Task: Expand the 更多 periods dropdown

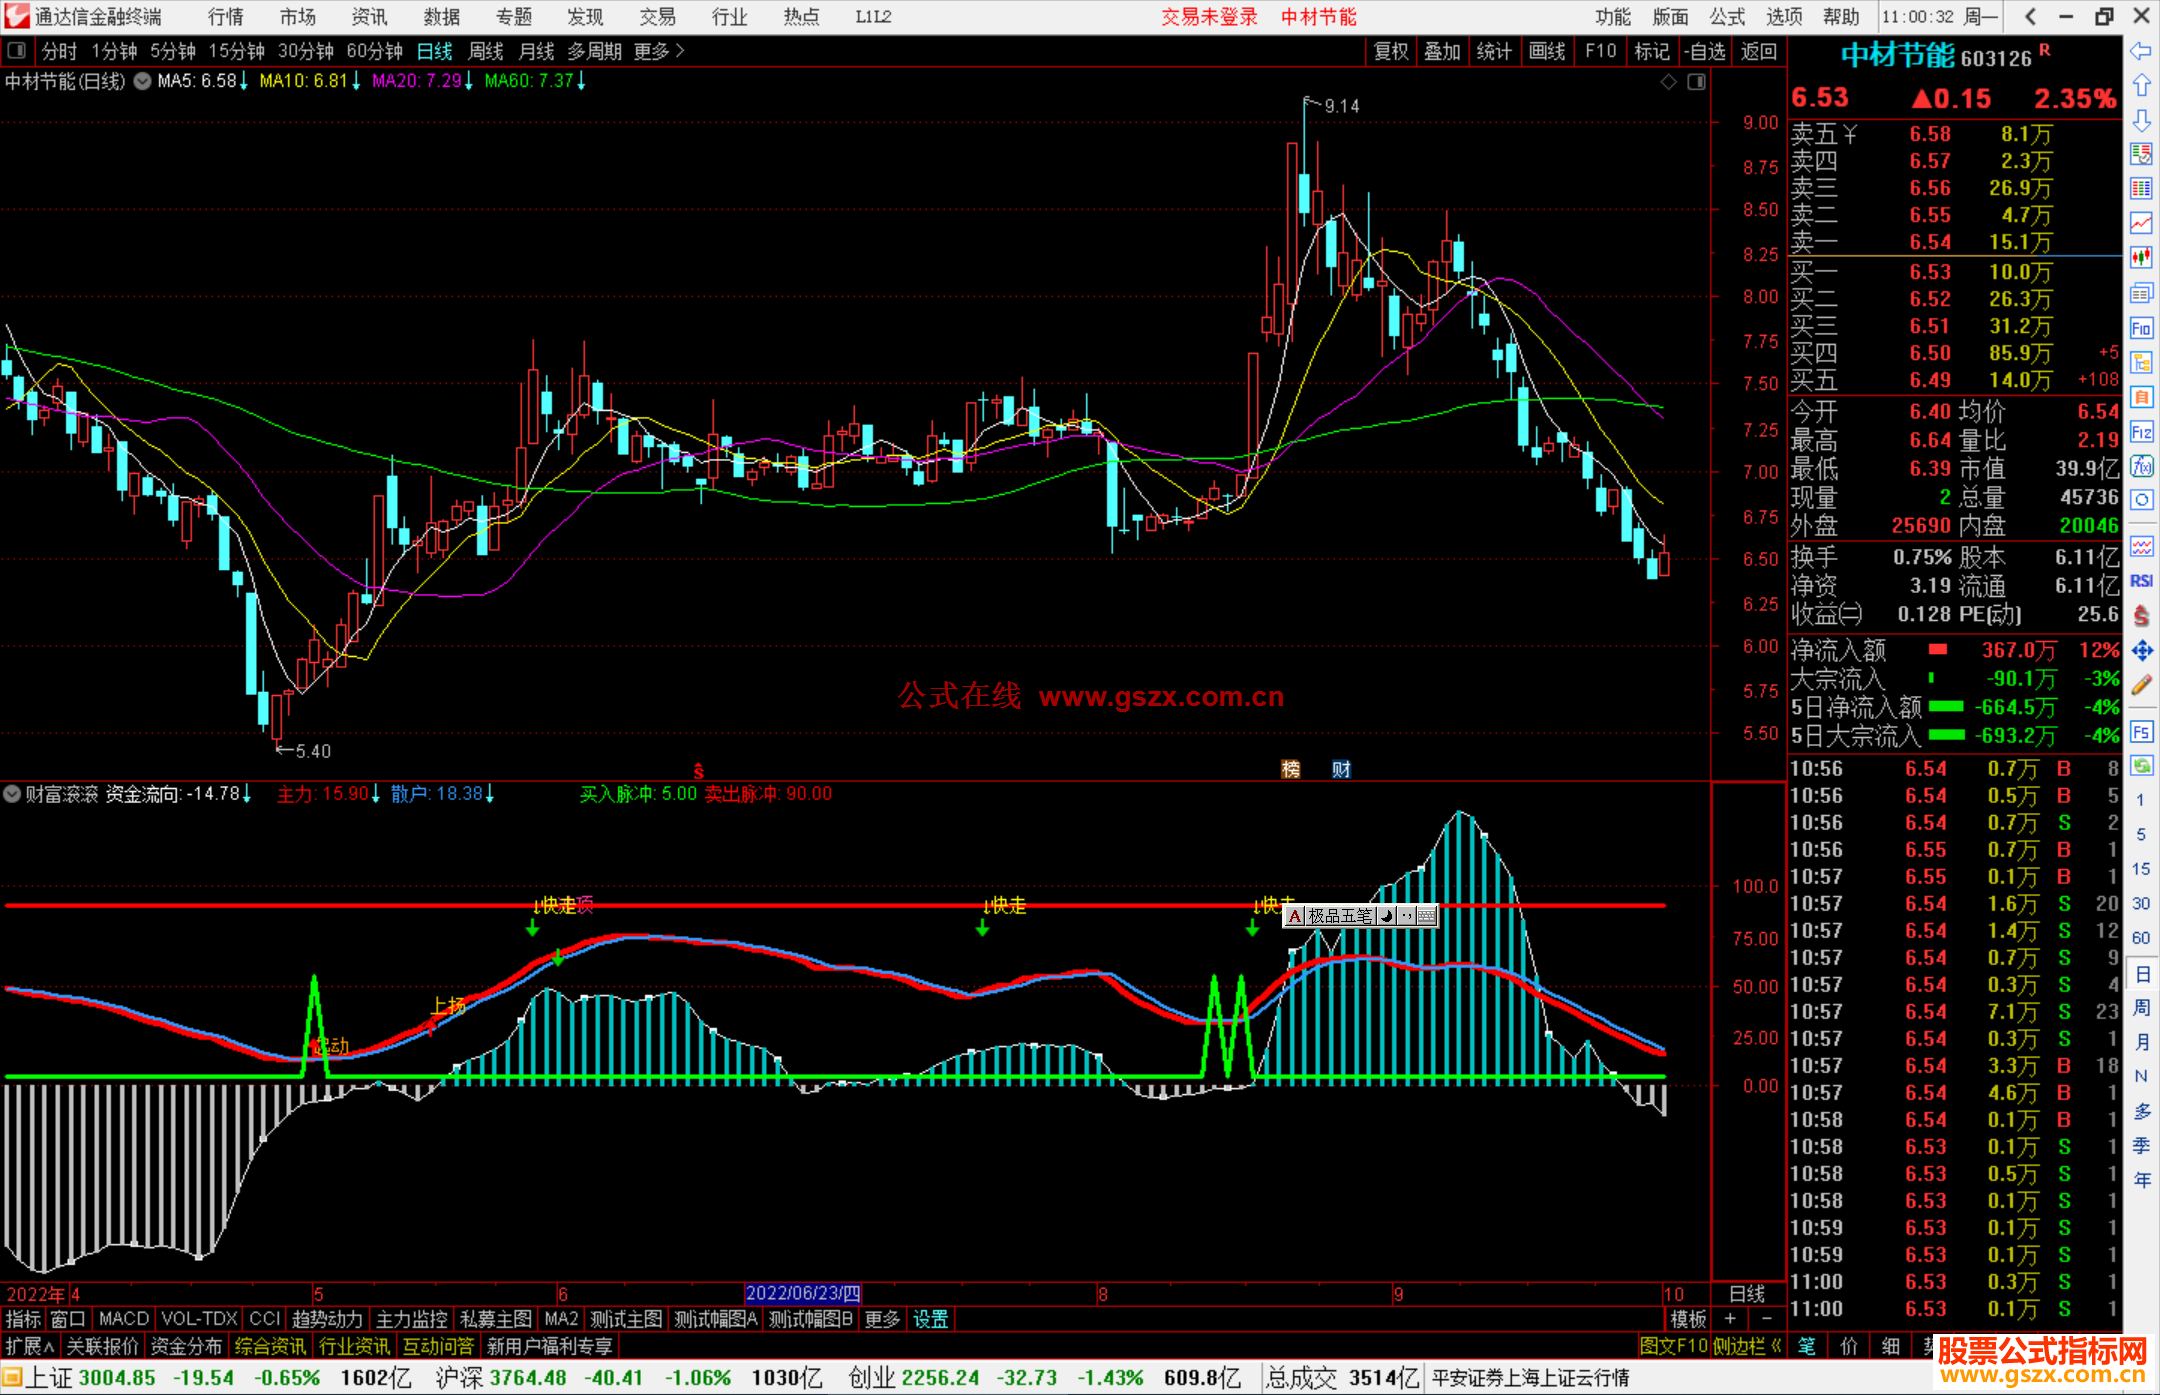Action: point(659,51)
